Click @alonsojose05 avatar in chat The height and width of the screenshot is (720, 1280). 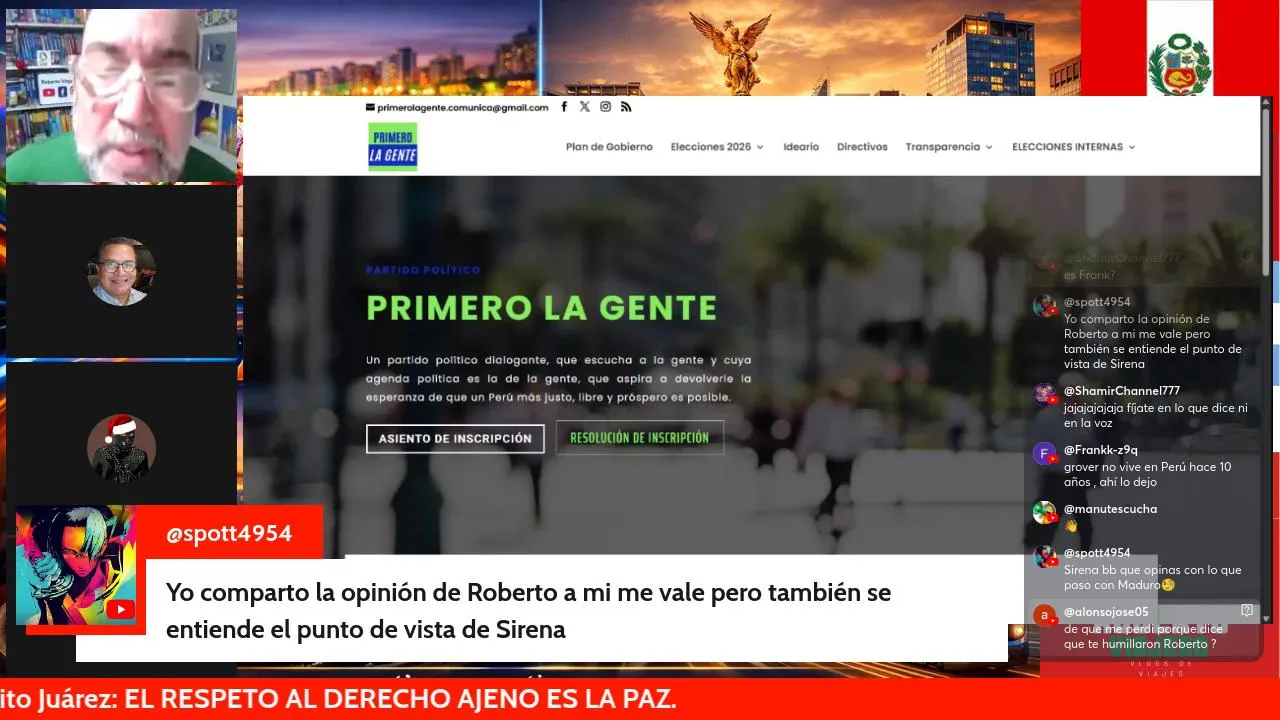pos(1044,615)
